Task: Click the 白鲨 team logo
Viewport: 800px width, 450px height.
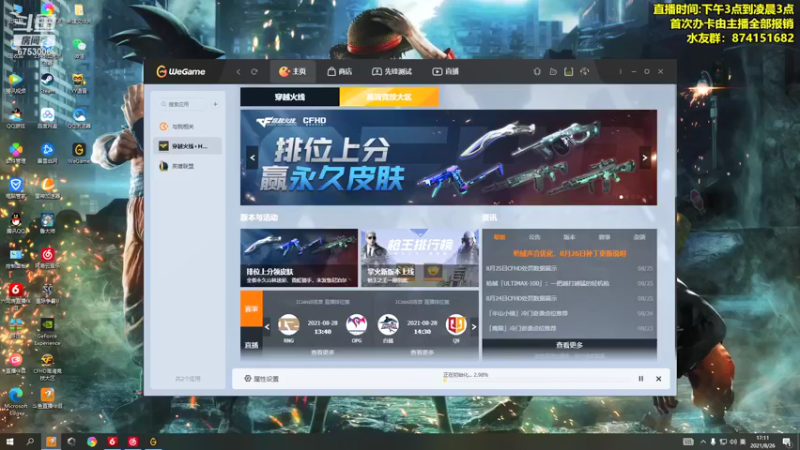Action: (388, 324)
